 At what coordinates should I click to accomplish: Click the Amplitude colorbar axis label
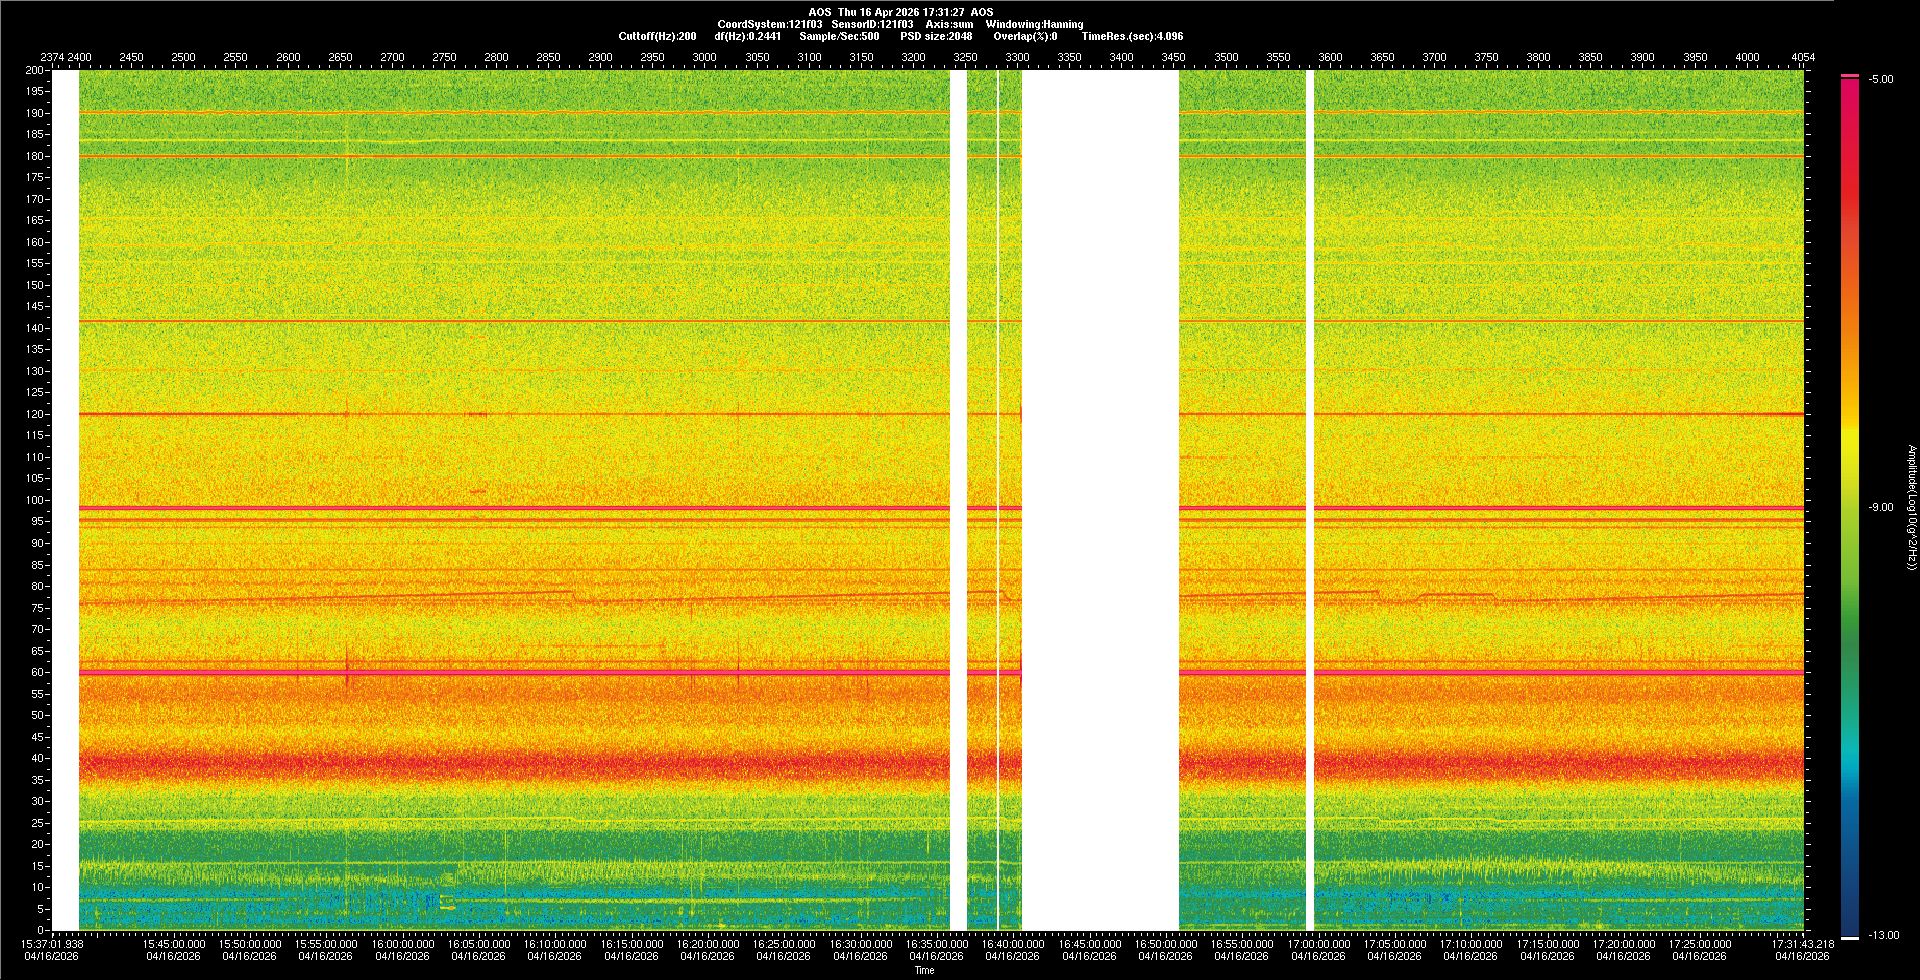(x=1911, y=508)
